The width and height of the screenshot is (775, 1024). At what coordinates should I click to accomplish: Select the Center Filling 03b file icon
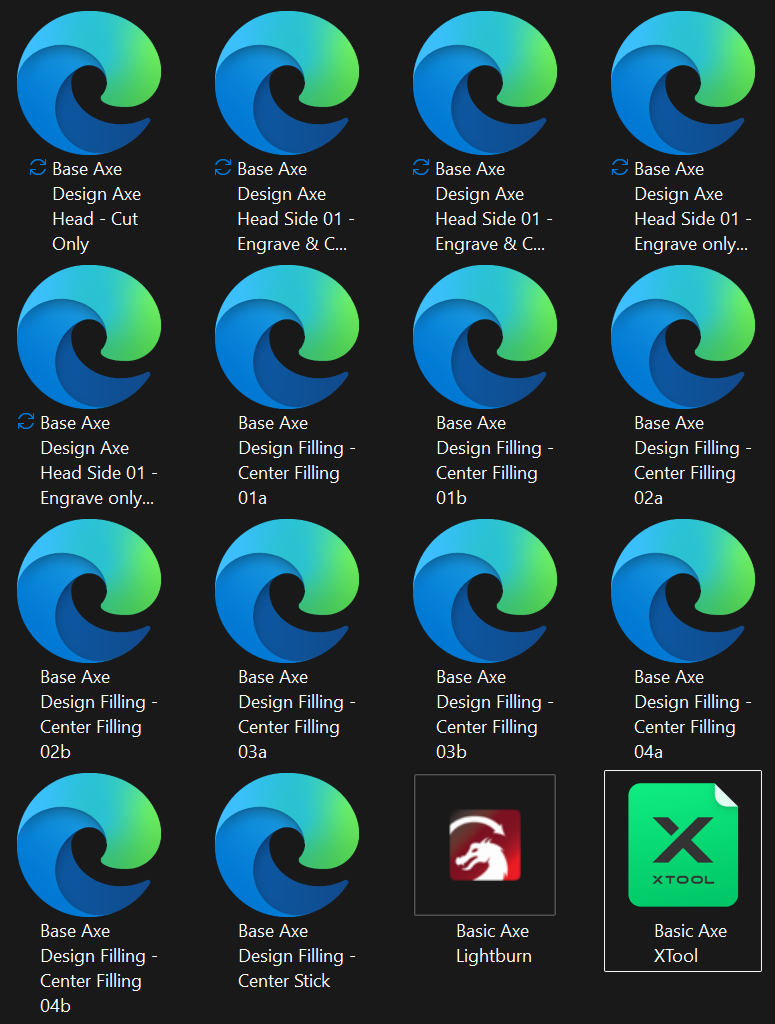coord(484,591)
